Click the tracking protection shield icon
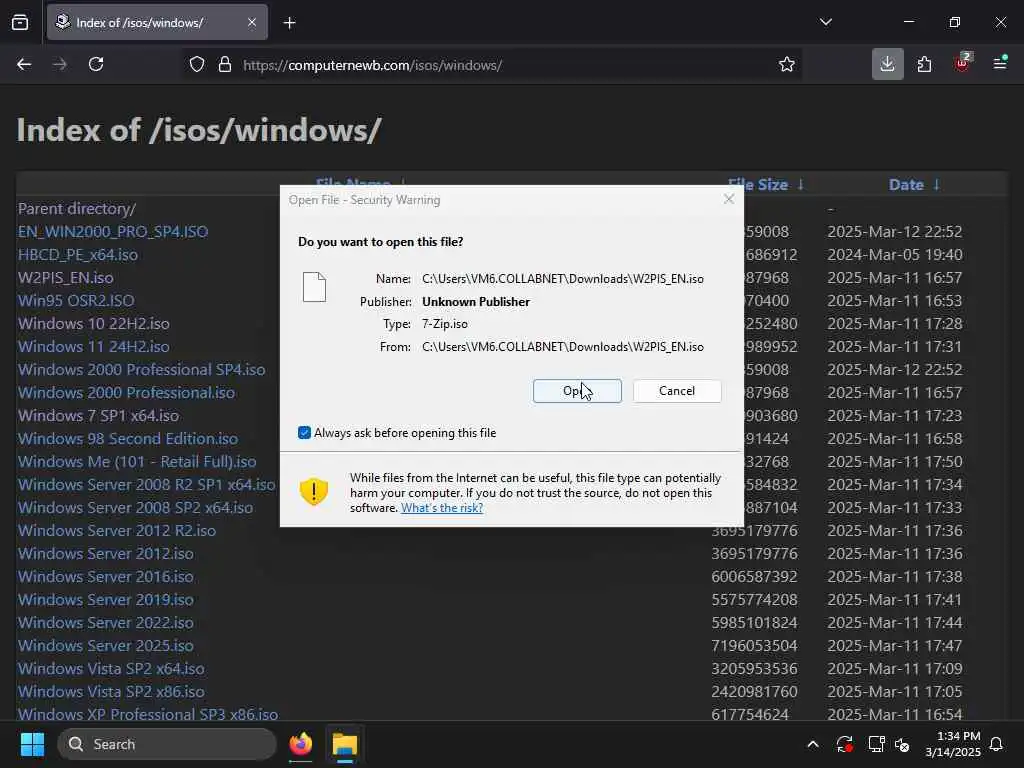The height and width of the screenshot is (768, 1024). point(197,65)
